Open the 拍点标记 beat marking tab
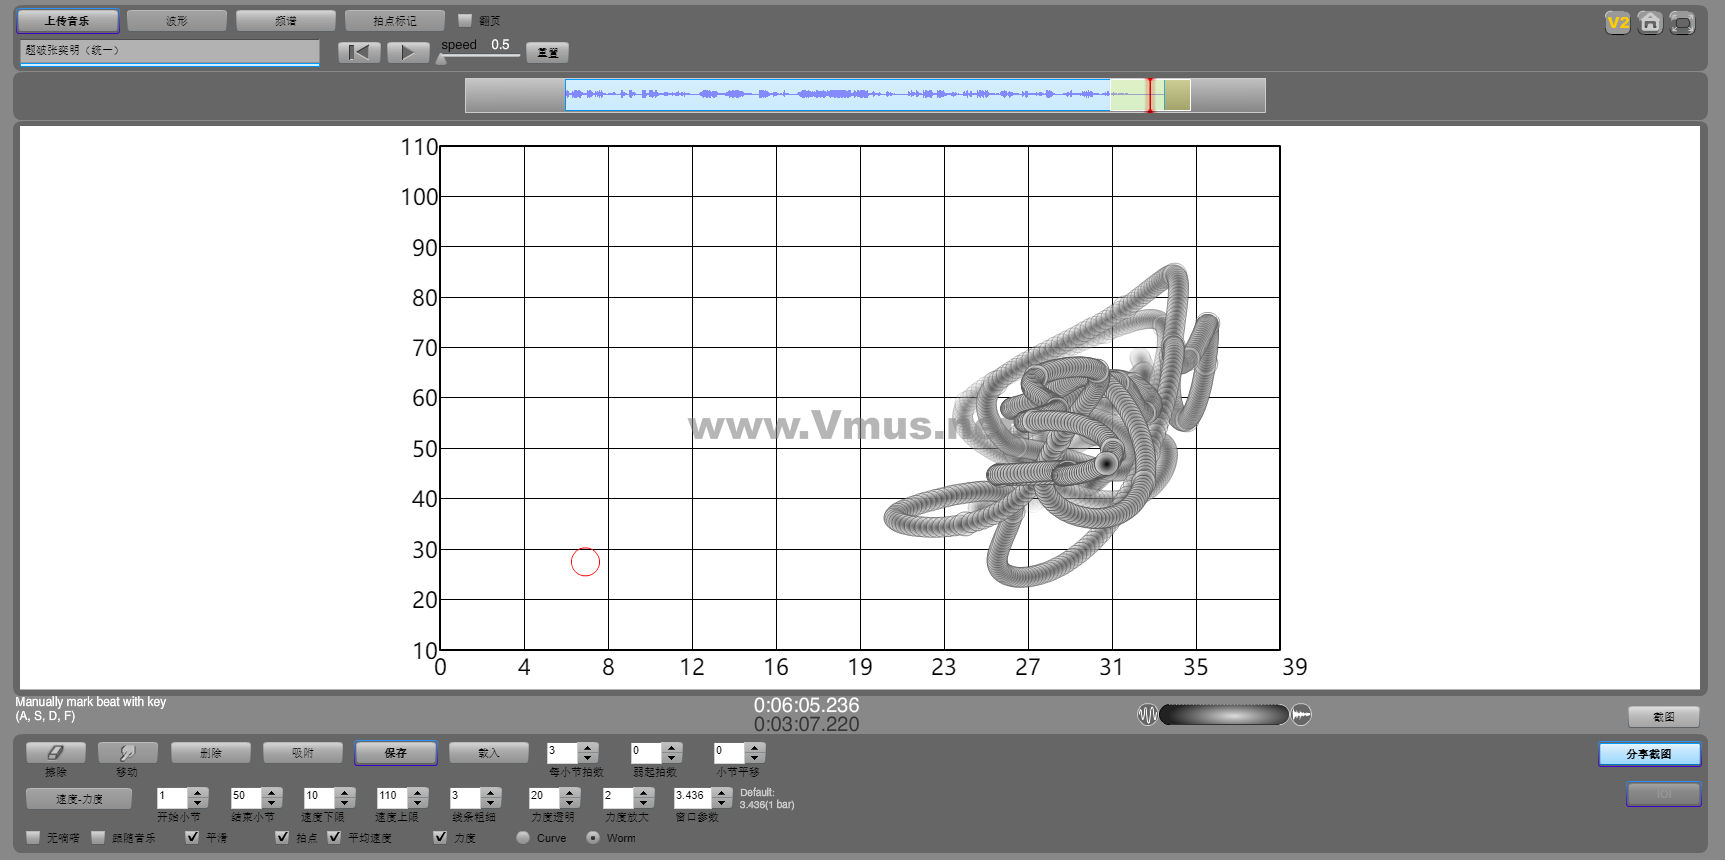 click(x=395, y=21)
